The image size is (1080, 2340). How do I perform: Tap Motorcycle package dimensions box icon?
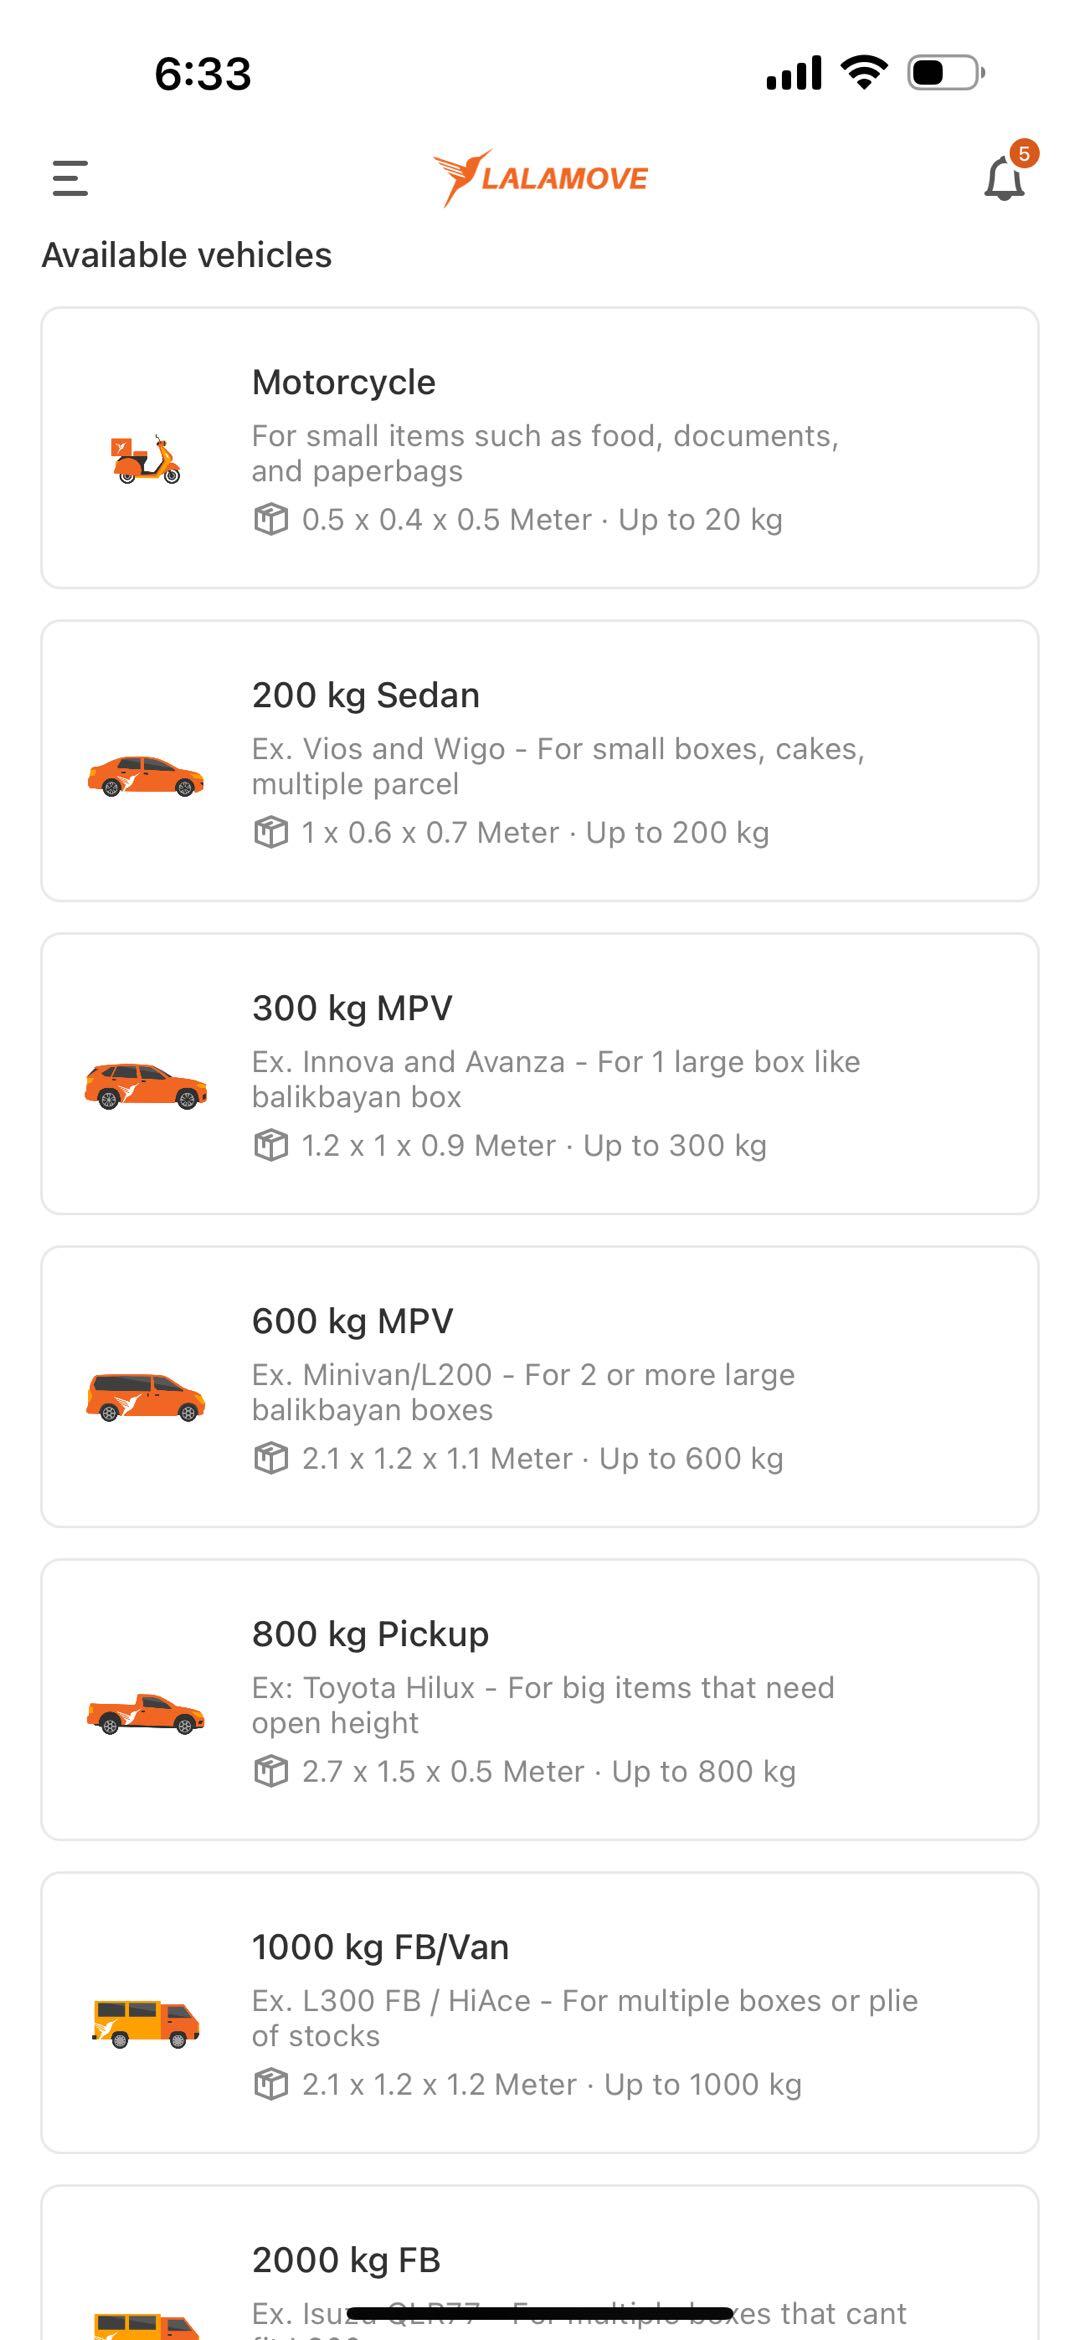click(x=270, y=520)
